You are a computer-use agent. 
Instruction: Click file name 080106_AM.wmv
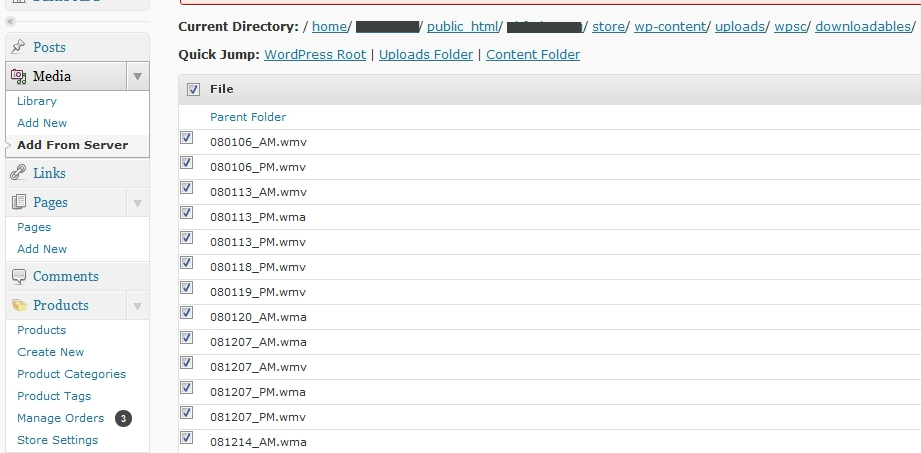(258, 142)
